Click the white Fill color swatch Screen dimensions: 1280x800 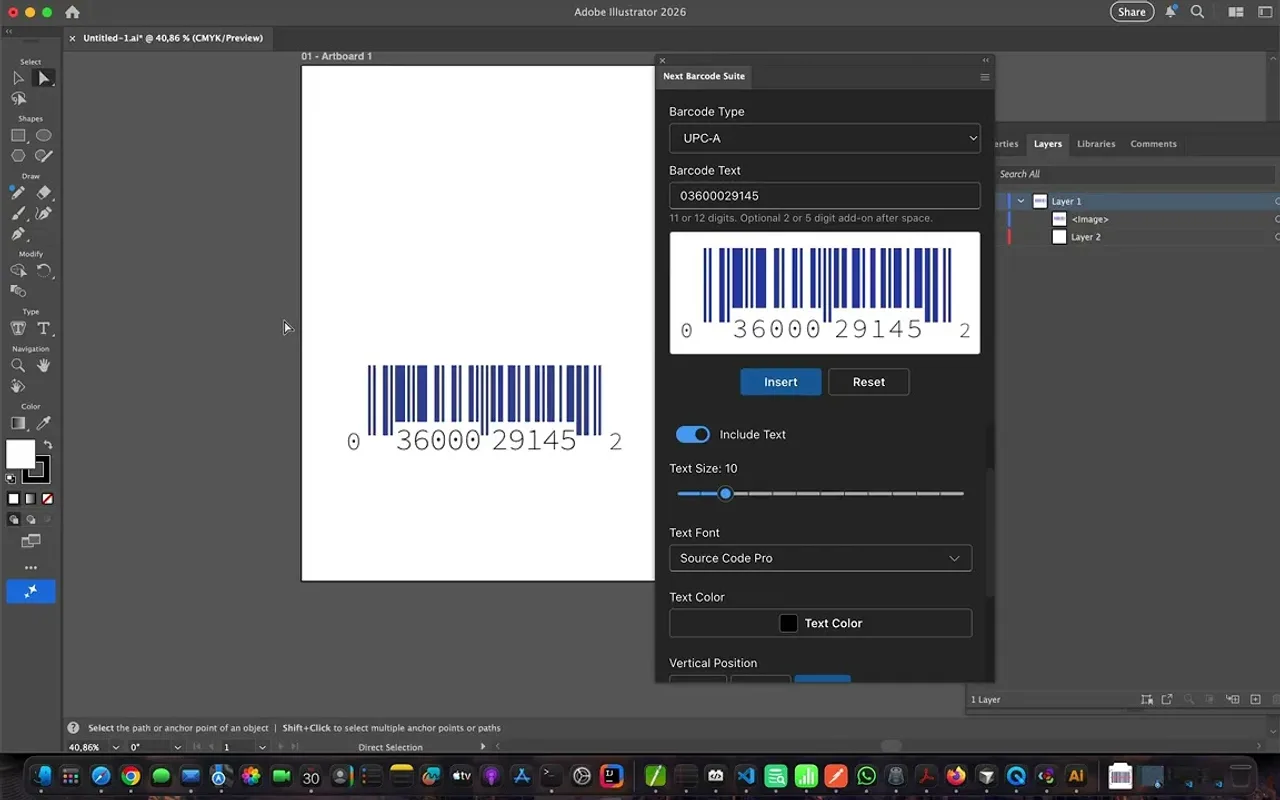(20, 454)
